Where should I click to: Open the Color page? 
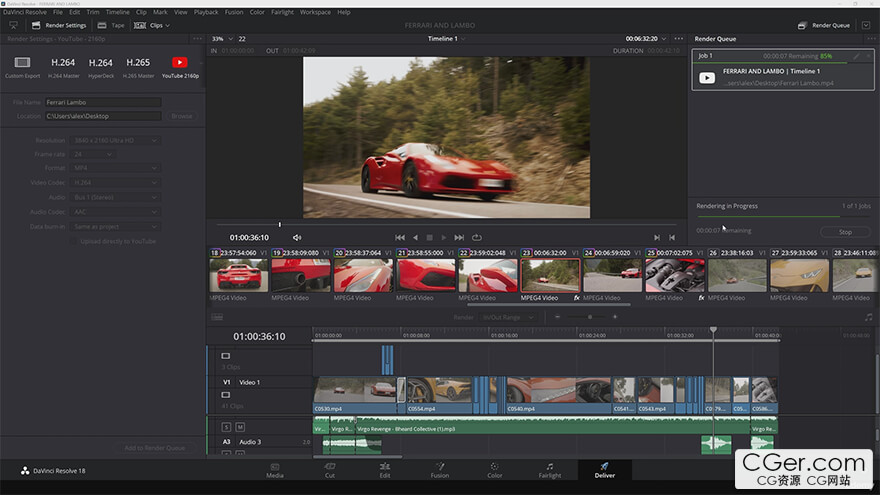tap(494, 470)
